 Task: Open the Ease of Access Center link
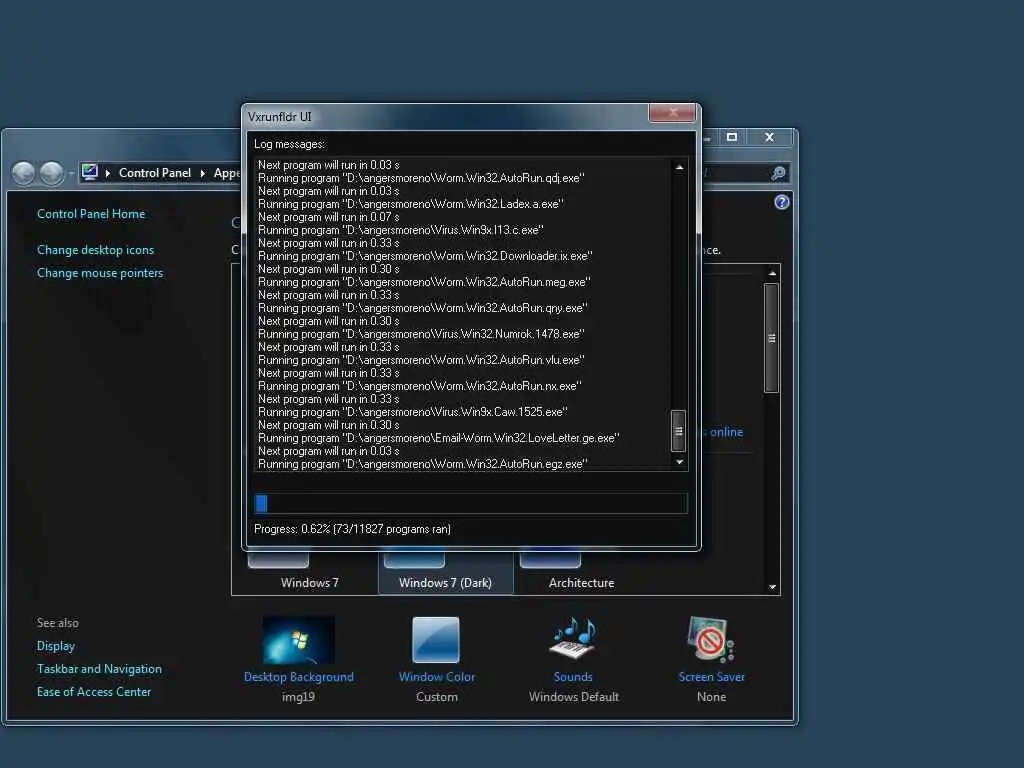[93, 691]
